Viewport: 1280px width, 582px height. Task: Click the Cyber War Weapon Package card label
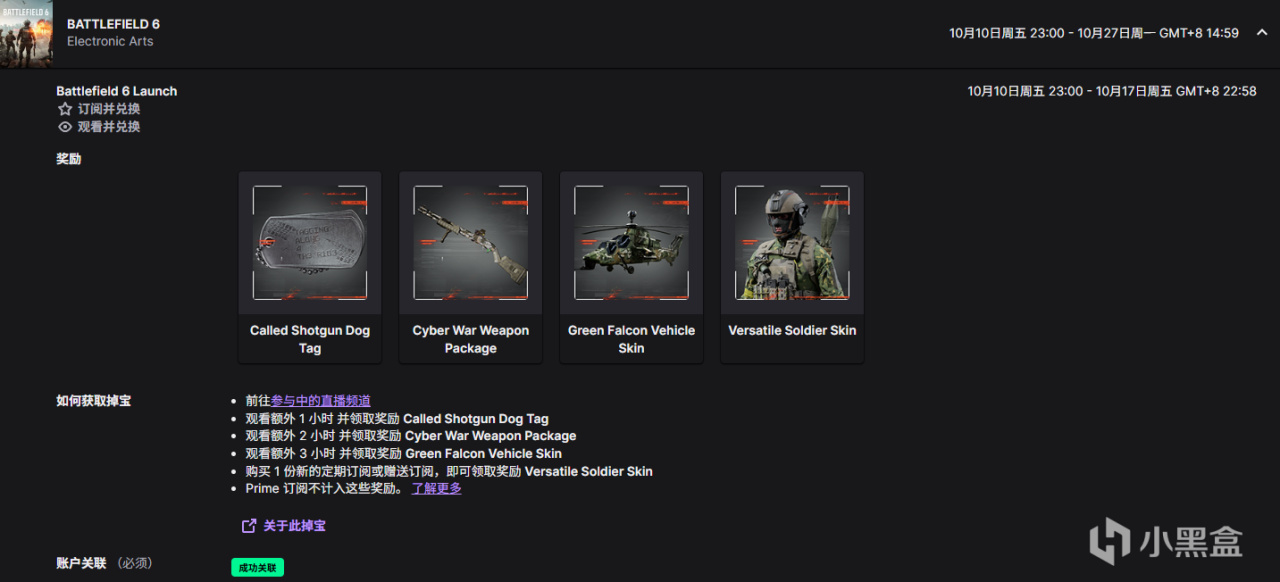coord(471,339)
